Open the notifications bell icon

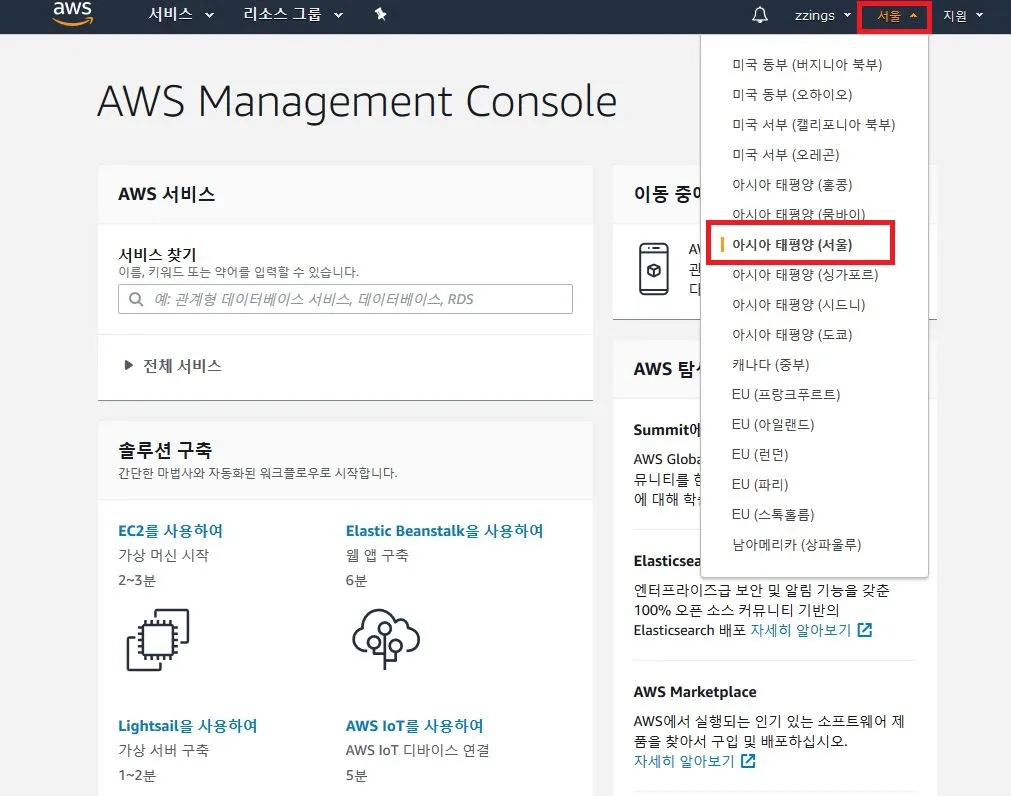click(760, 15)
